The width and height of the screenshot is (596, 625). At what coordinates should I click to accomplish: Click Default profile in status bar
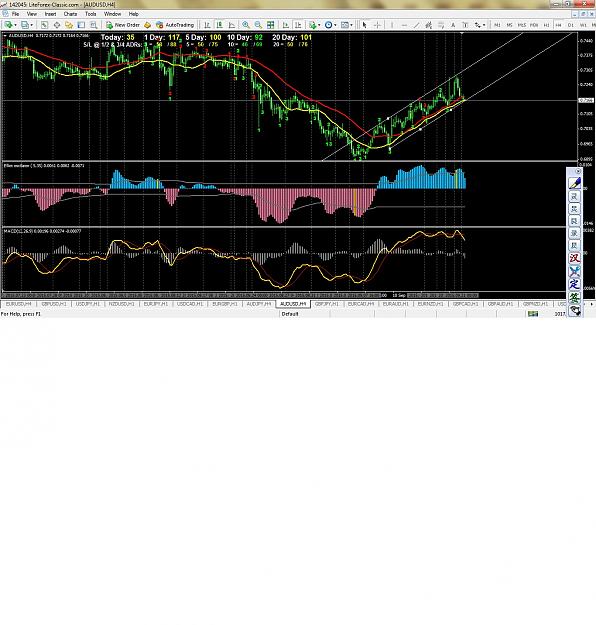290,314
